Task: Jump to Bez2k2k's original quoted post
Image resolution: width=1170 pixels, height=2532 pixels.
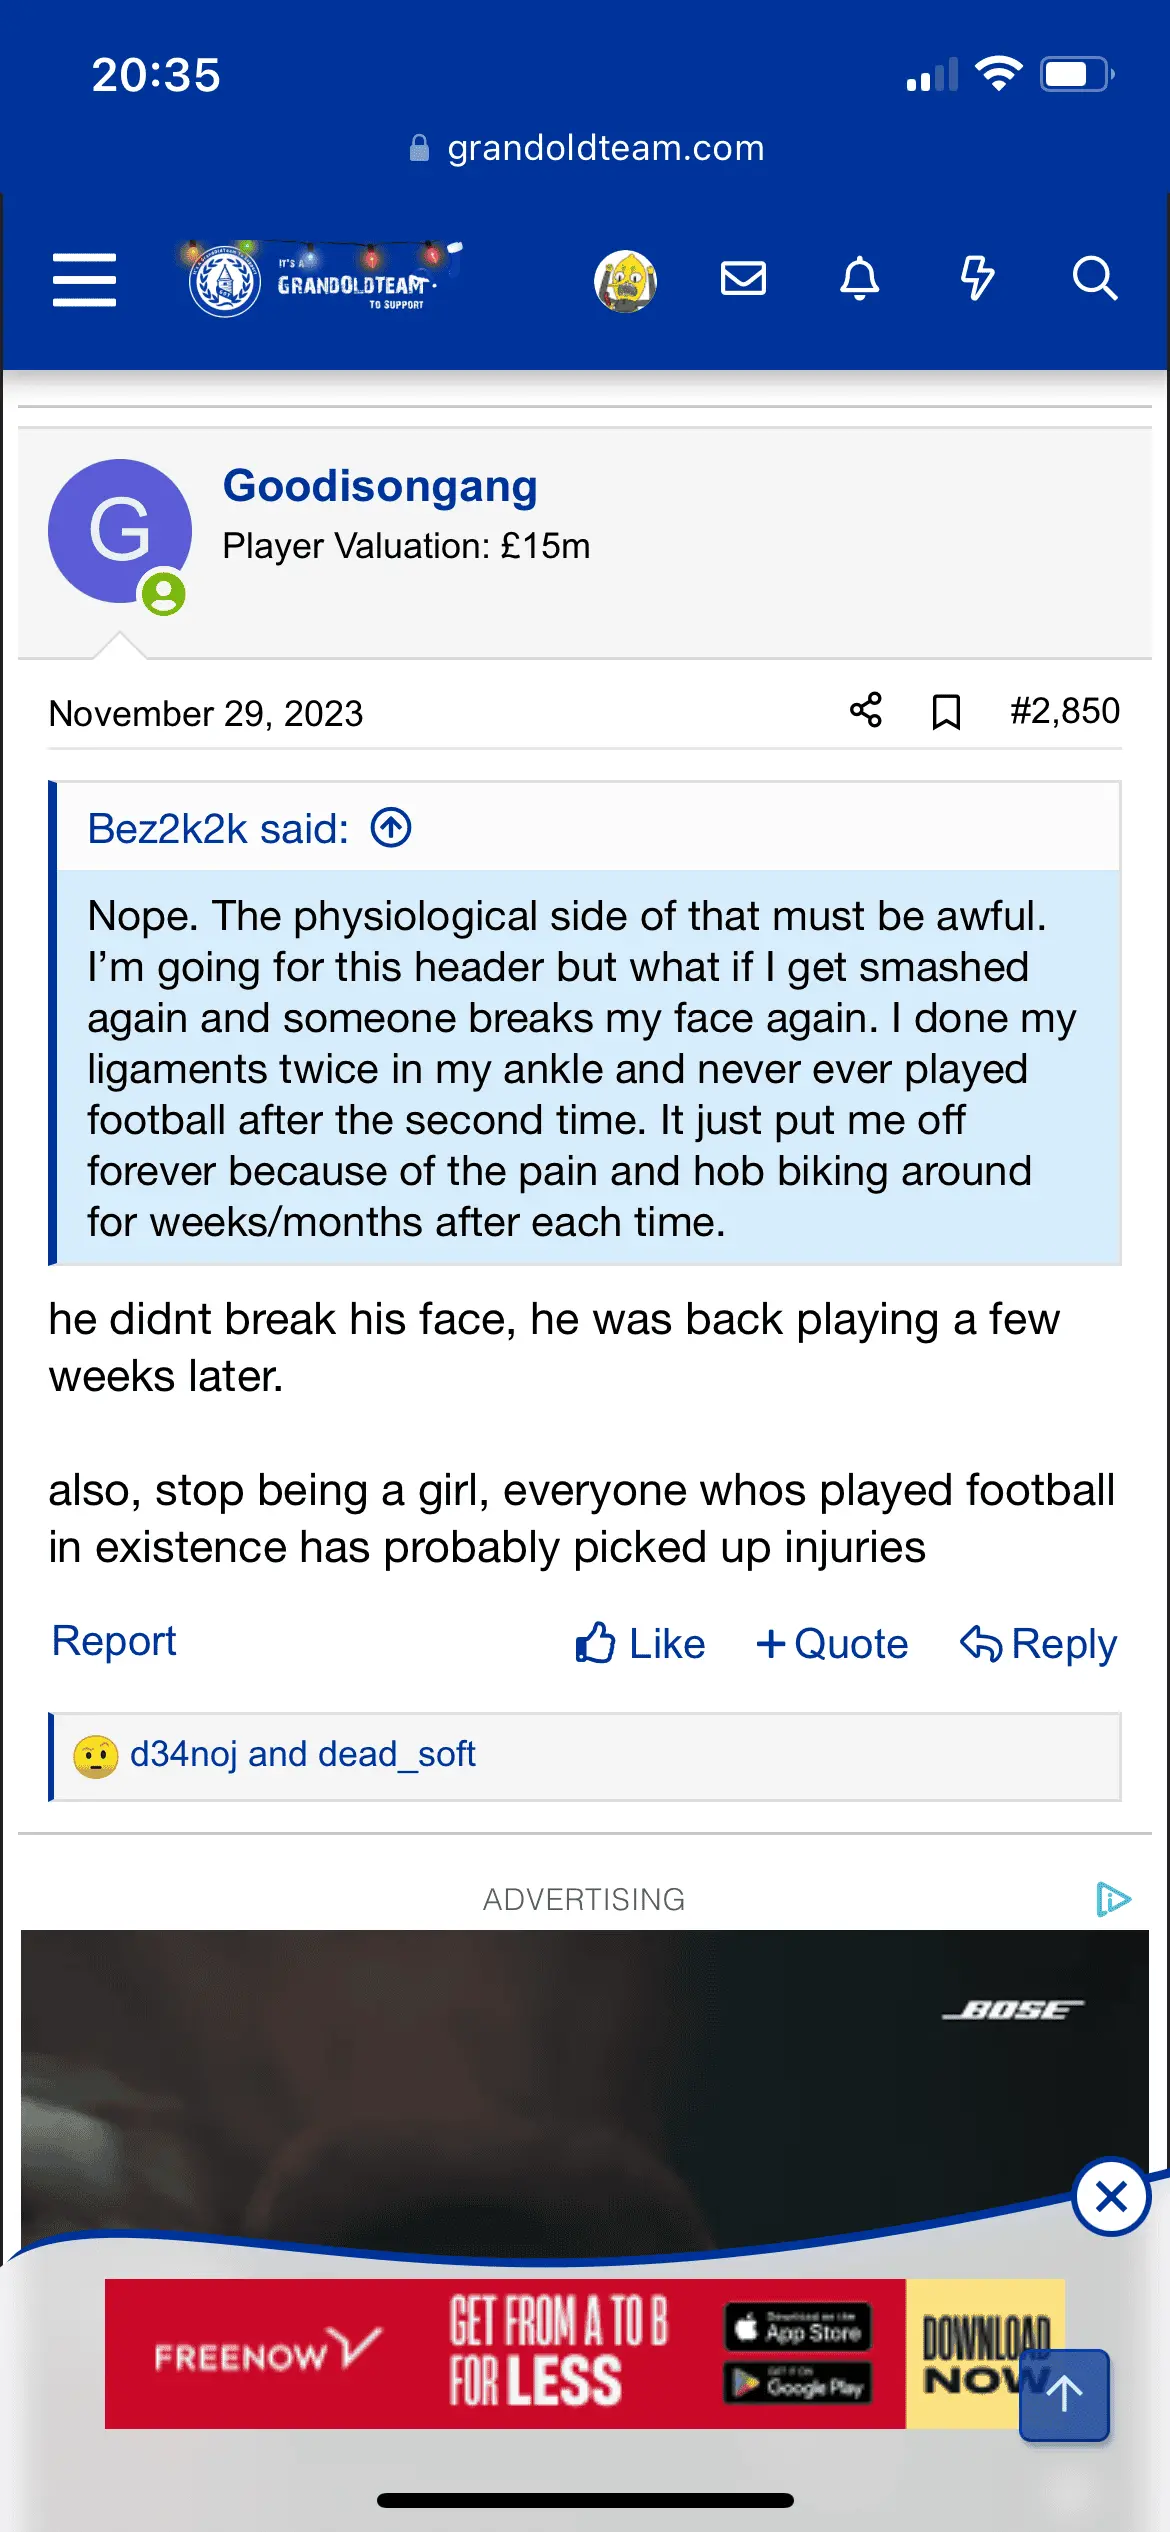Action: tap(391, 828)
